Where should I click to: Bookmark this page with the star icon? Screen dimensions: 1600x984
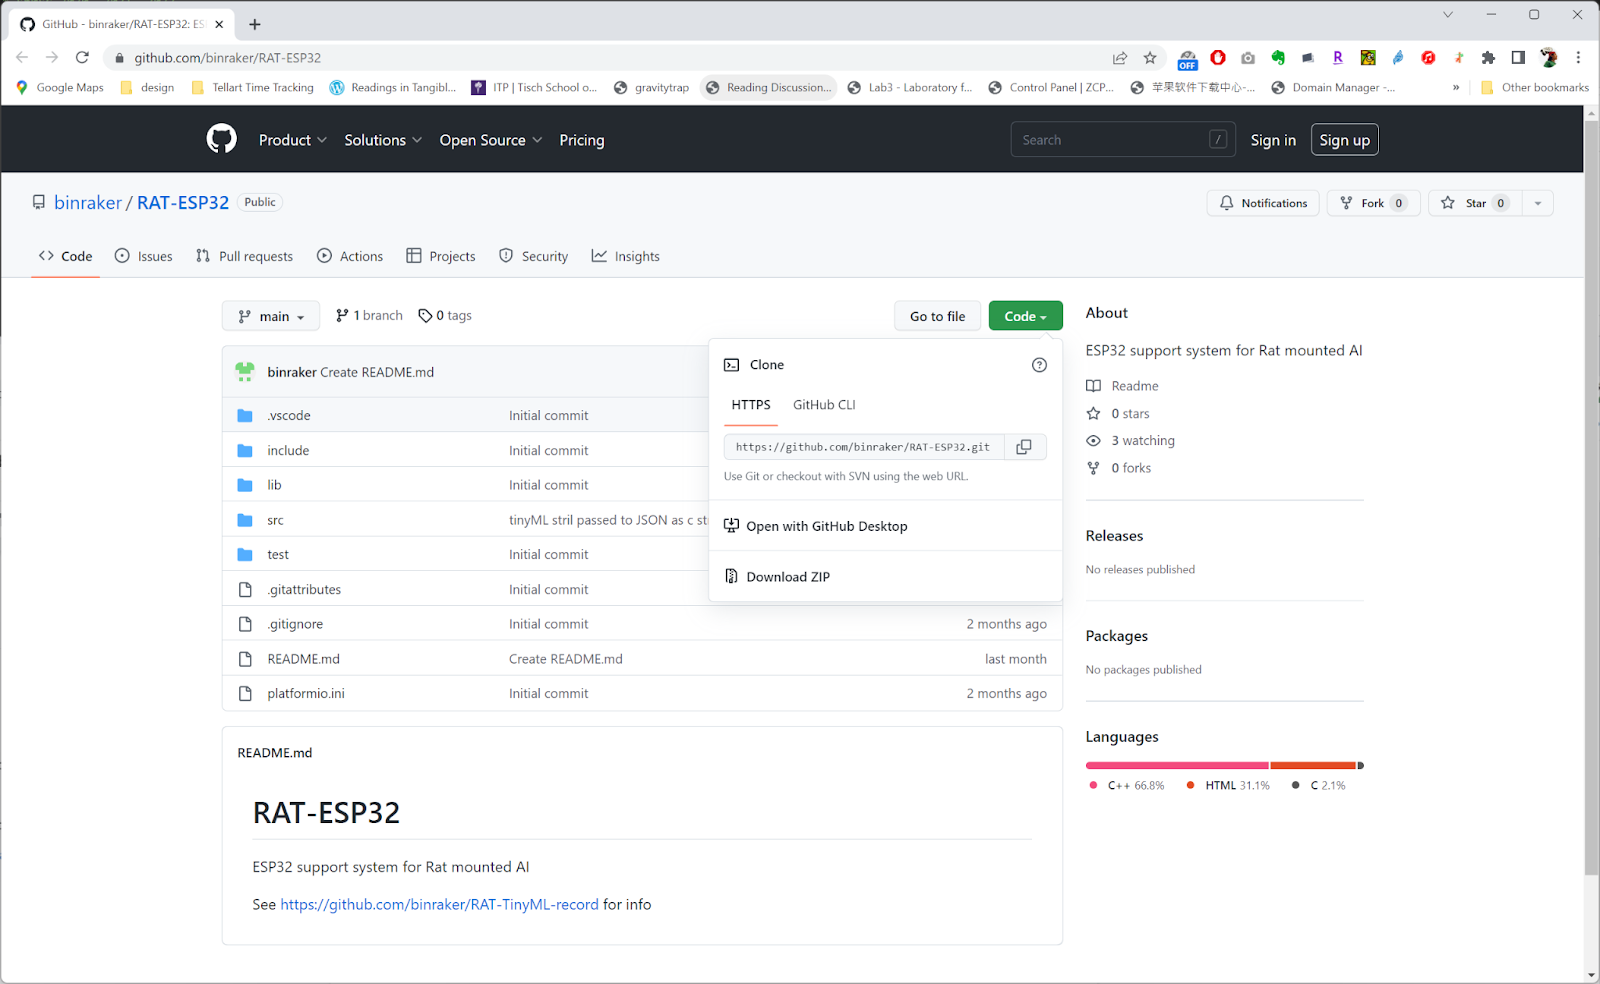tap(1150, 58)
